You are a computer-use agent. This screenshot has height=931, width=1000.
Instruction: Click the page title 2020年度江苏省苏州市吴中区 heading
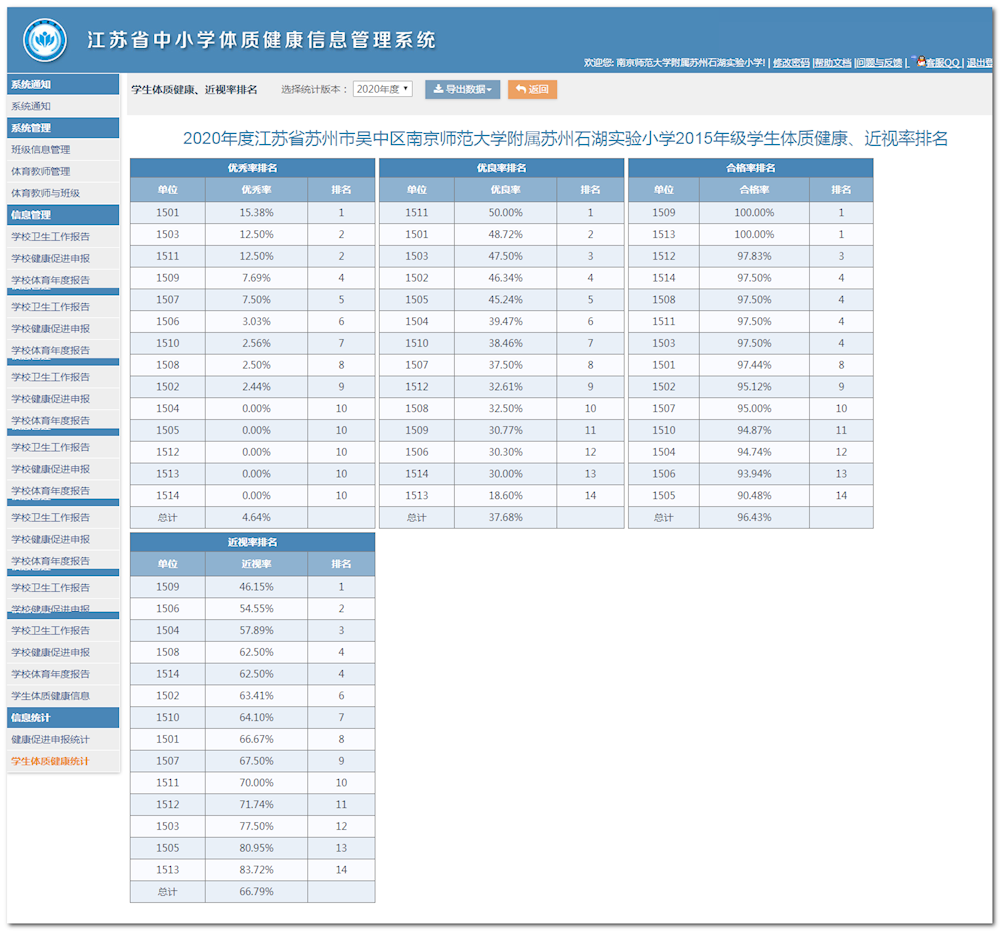(x=565, y=138)
